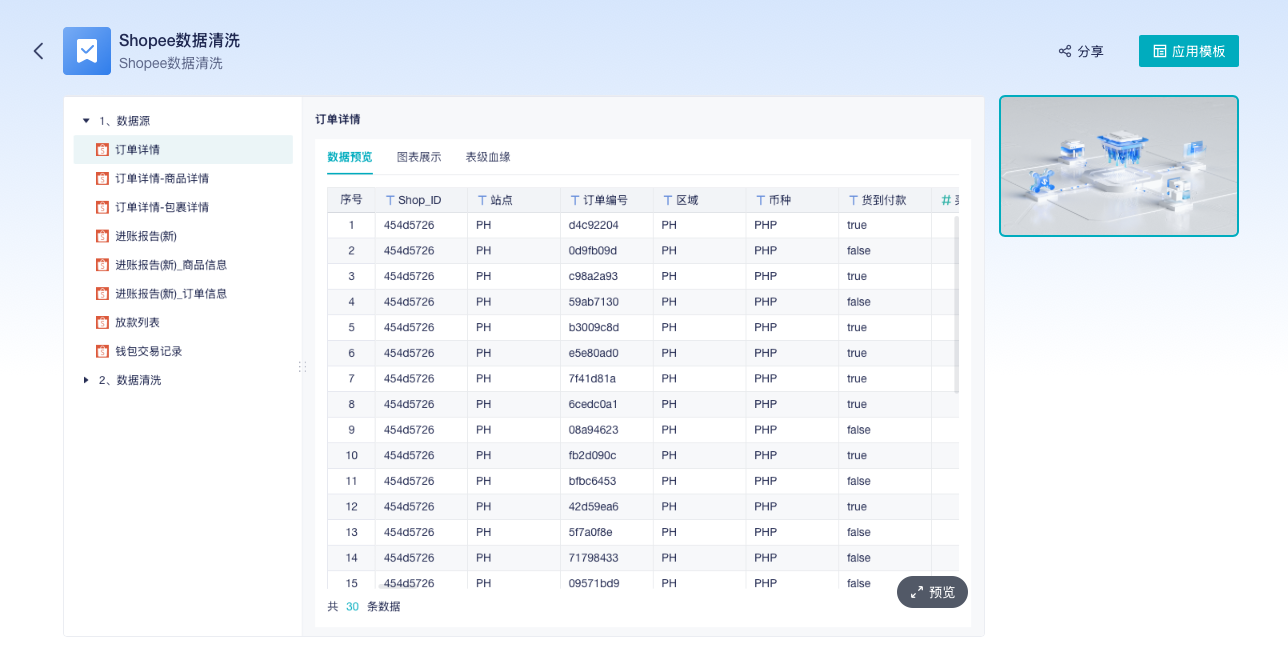Click the share icon next to 分享
1288x656 pixels.
pos(1065,51)
